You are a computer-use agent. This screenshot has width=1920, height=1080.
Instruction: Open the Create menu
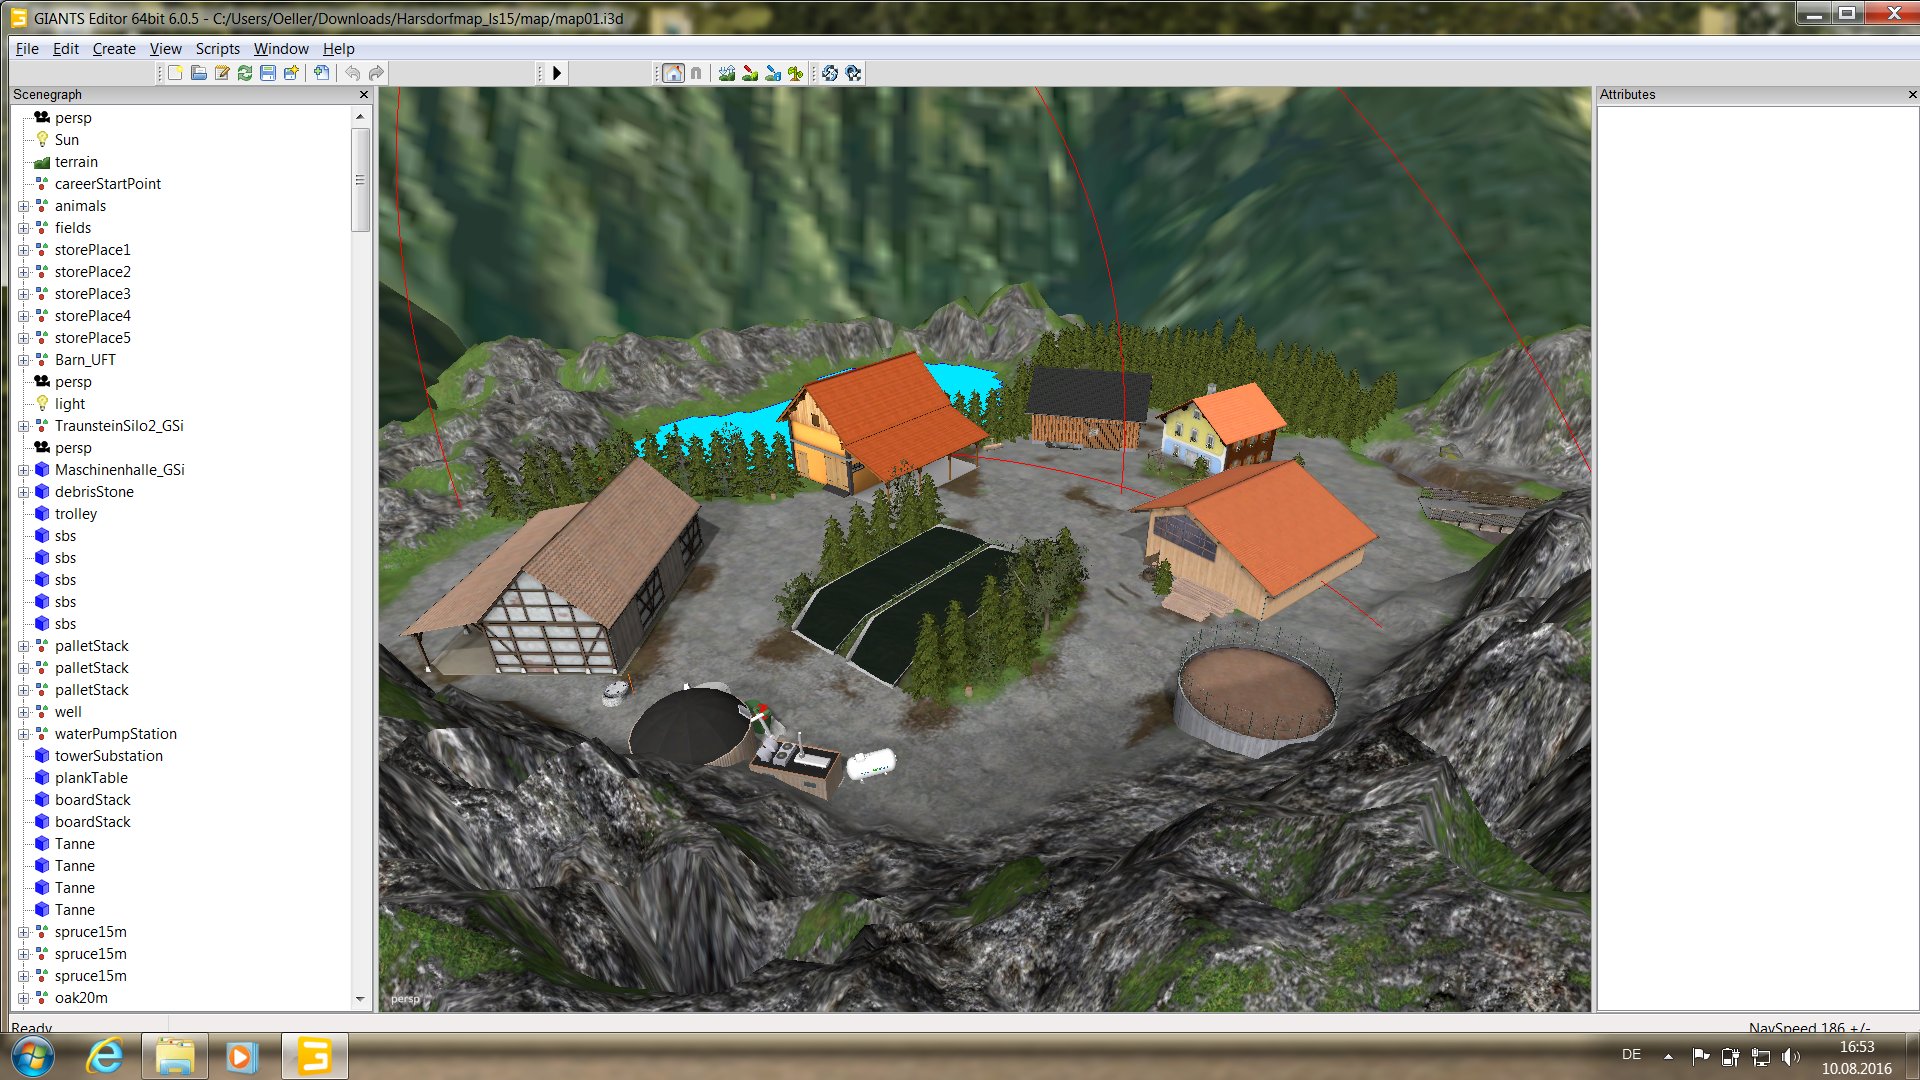coord(114,48)
